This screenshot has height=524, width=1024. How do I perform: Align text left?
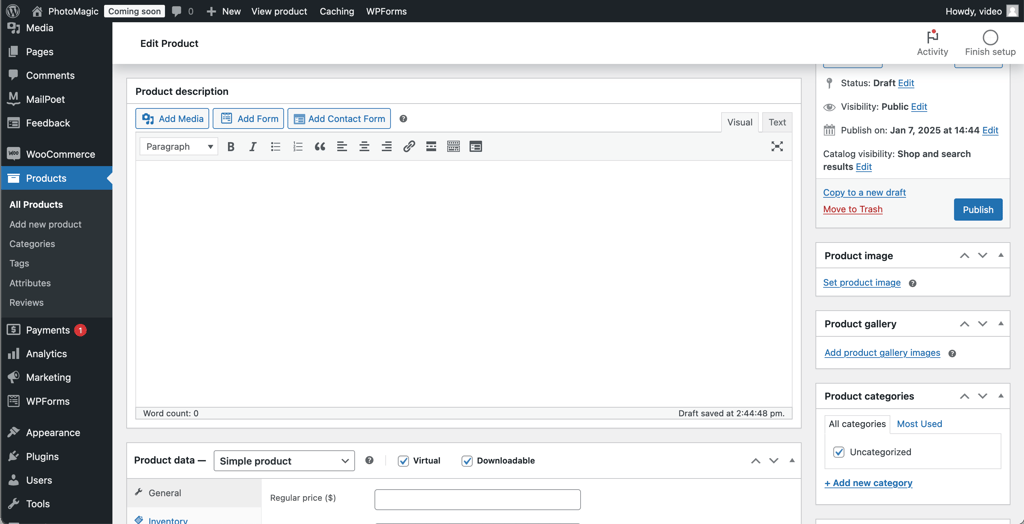click(x=342, y=147)
